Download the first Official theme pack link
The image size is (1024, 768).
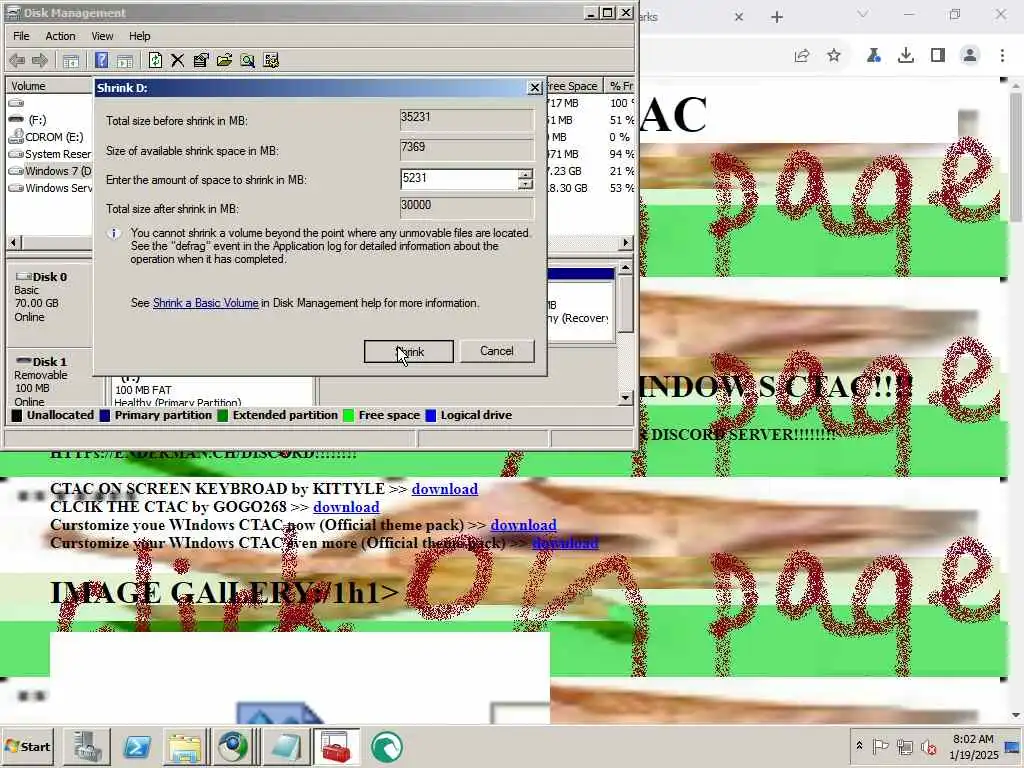pos(524,524)
